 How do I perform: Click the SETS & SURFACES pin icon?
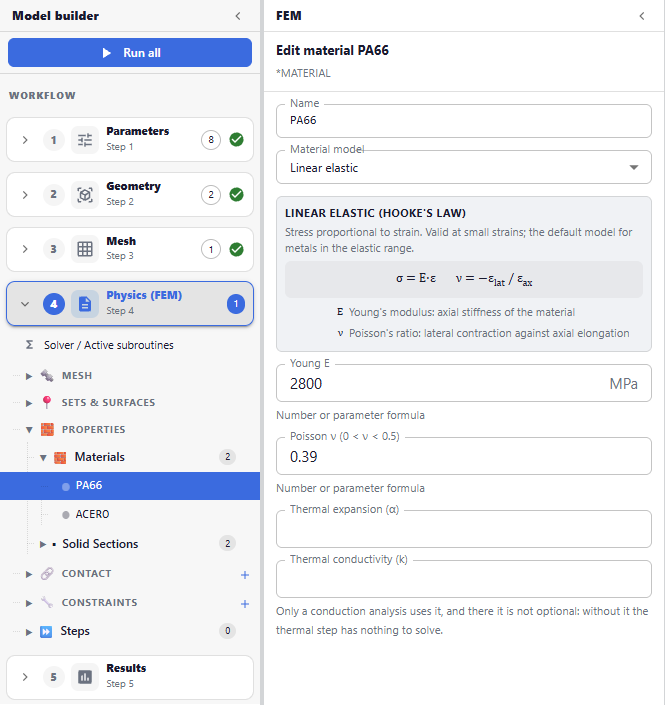point(47,402)
